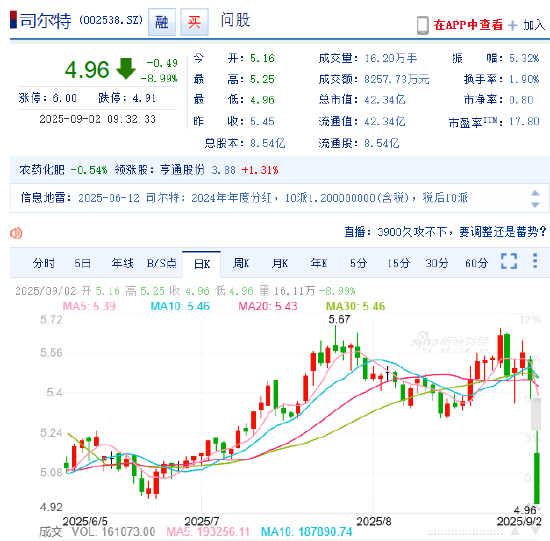Switch to the 30分 chart tab
The width and height of the screenshot is (550, 541).
(x=437, y=263)
